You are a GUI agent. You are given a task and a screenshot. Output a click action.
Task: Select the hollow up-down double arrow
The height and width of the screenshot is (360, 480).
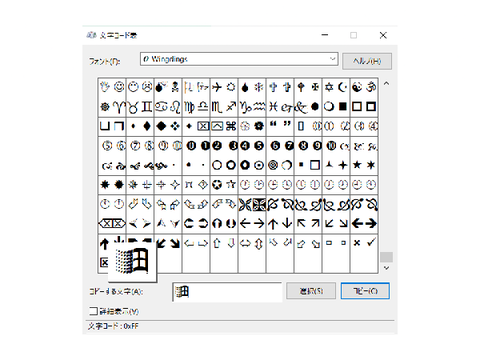click(x=259, y=243)
